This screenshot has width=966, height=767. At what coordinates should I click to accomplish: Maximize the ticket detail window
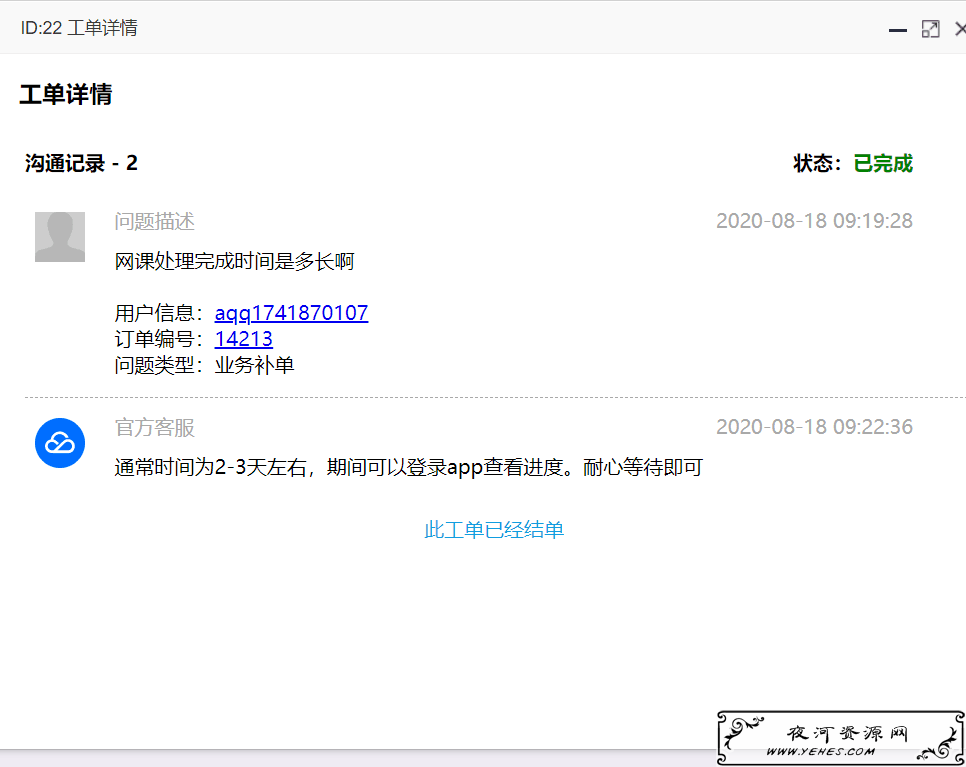pyautogui.click(x=930, y=29)
